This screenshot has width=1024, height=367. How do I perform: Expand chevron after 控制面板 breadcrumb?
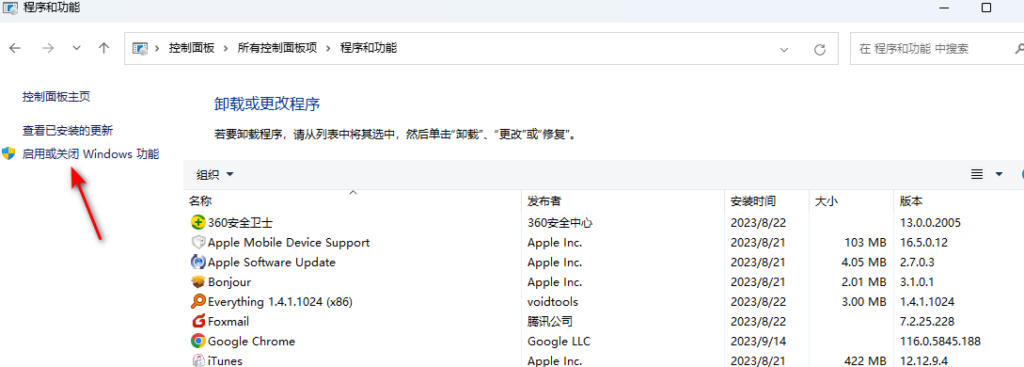226,48
